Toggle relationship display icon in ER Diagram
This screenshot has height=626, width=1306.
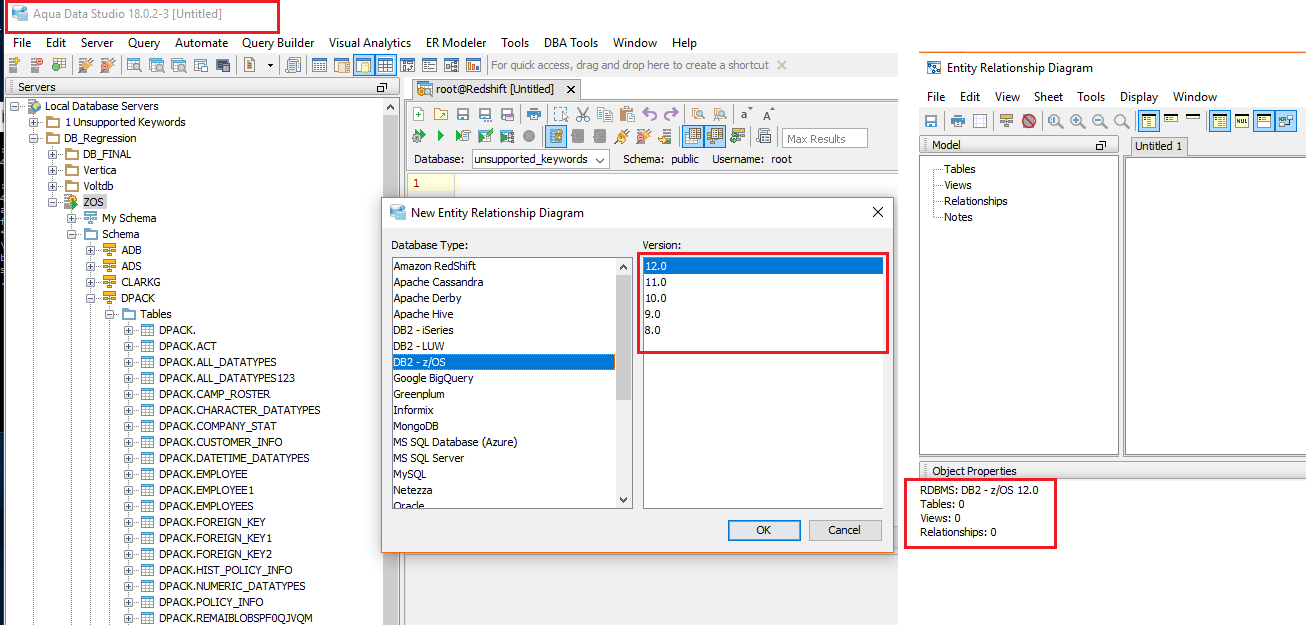(x=1286, y=121)
